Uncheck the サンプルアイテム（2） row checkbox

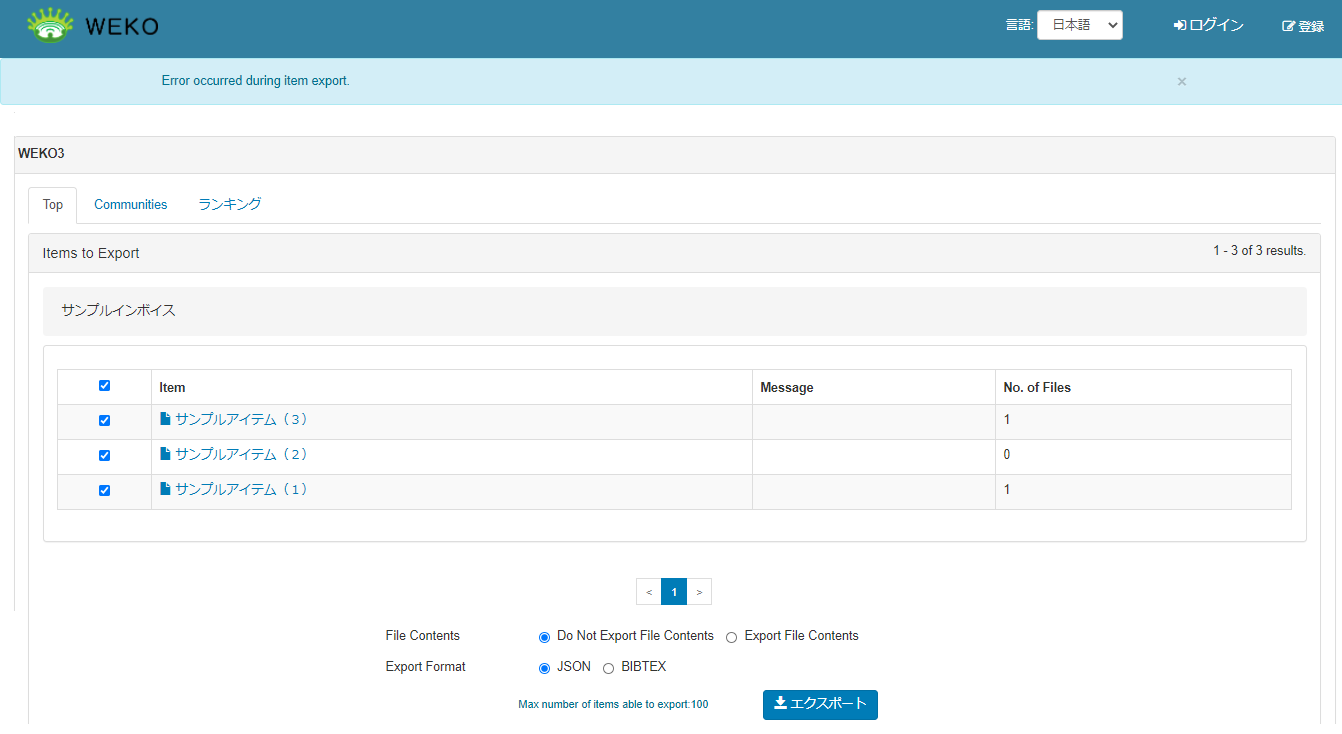click(105, 456)
